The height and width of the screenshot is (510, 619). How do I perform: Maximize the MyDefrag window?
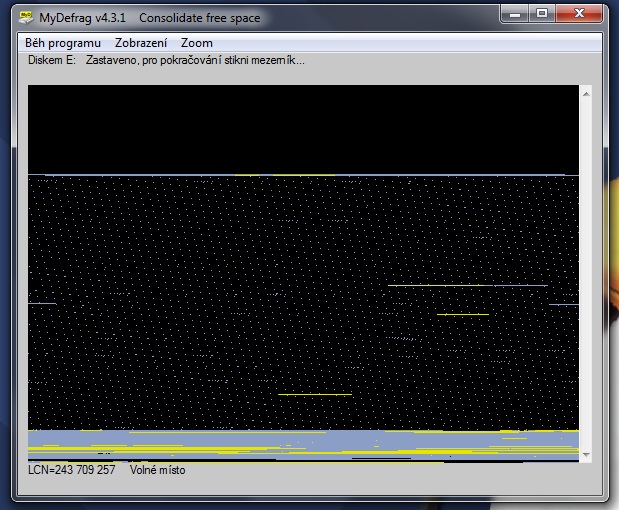pos(542,14)
